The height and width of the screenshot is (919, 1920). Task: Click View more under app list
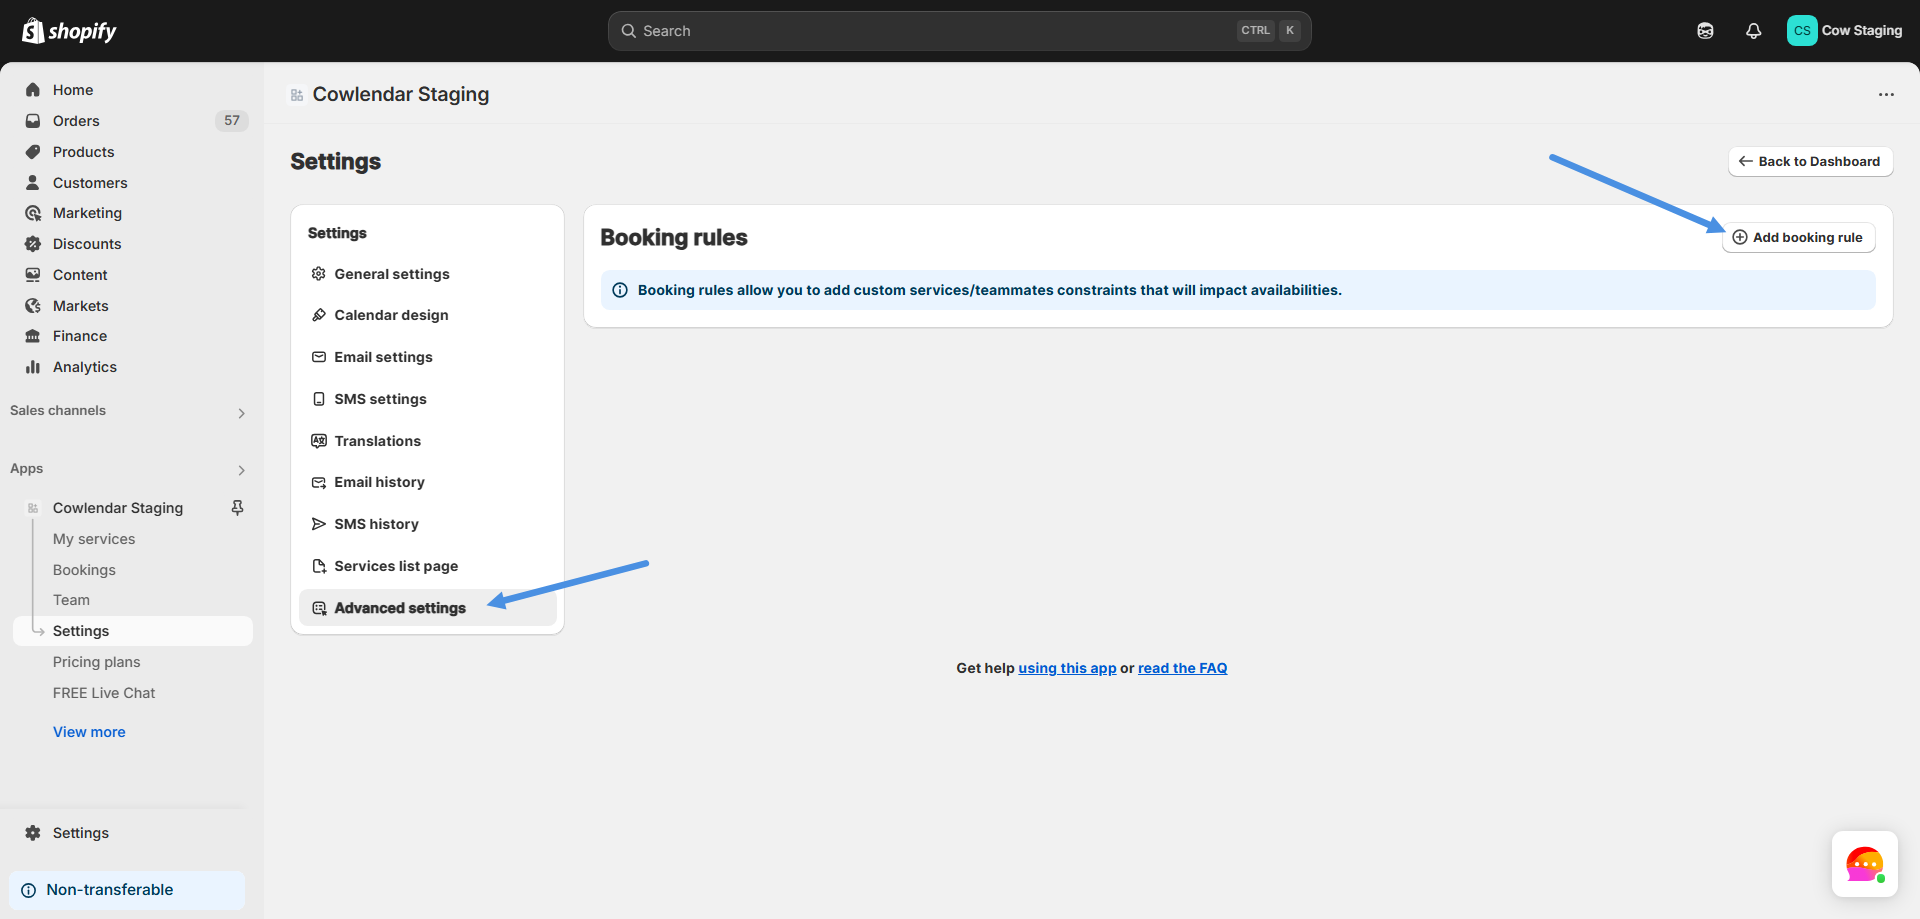tap(89, 732)
